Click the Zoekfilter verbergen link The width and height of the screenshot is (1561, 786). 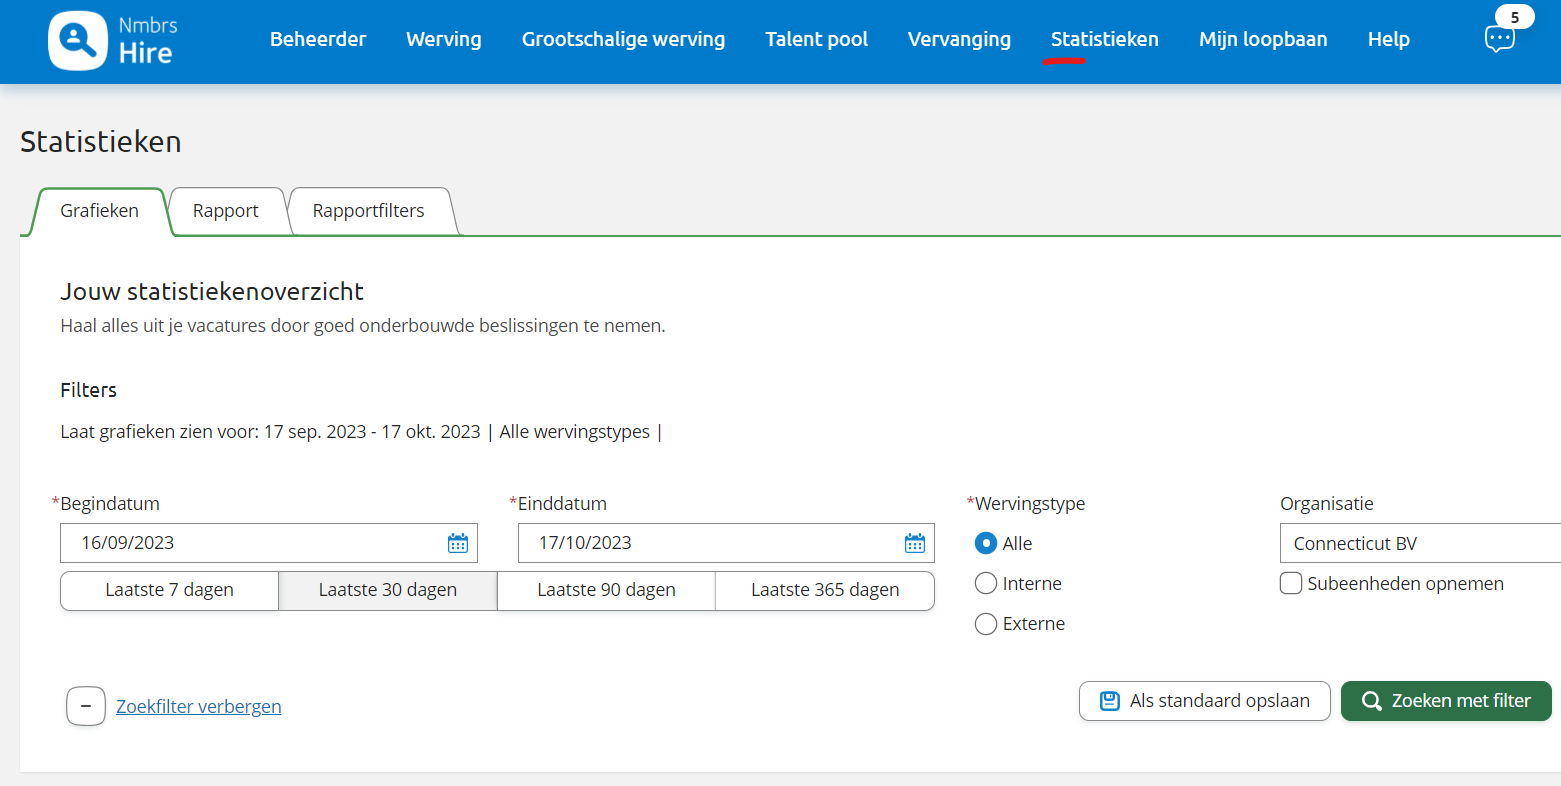199,707
